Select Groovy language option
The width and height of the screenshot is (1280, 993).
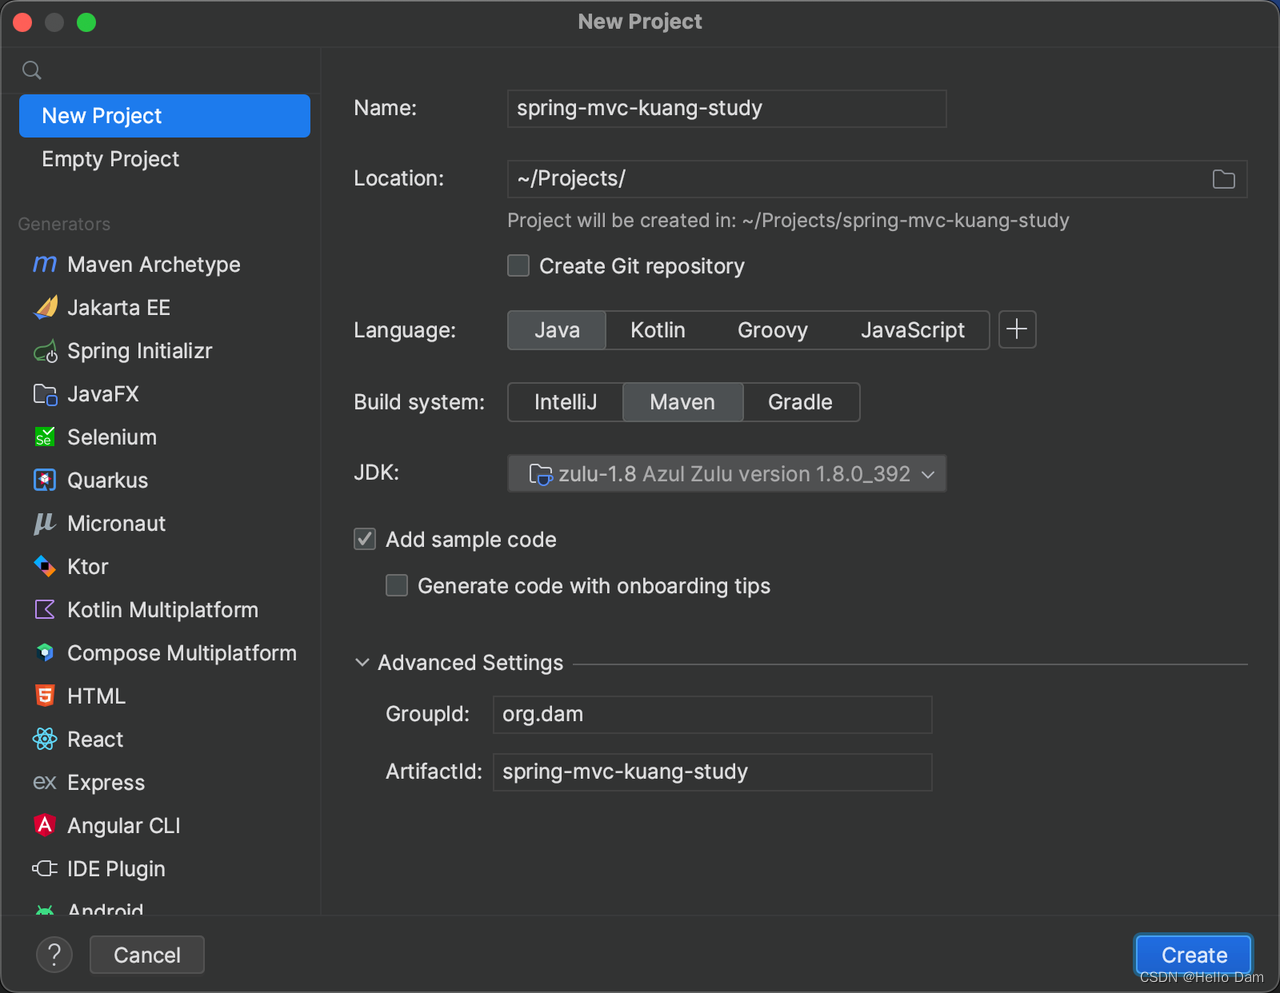(x=773, y=330)
